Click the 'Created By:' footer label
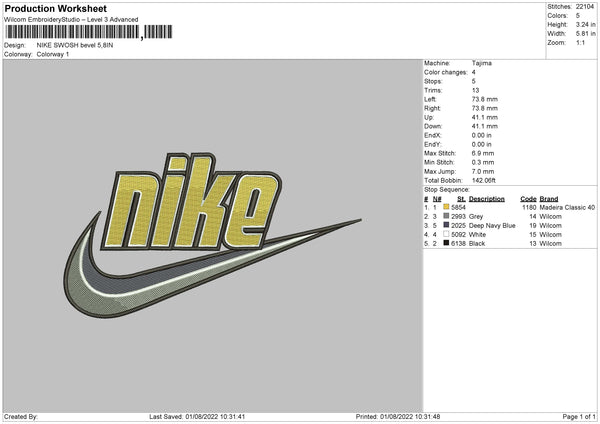Screen dimensions: 600x424 tap(21, 417)
